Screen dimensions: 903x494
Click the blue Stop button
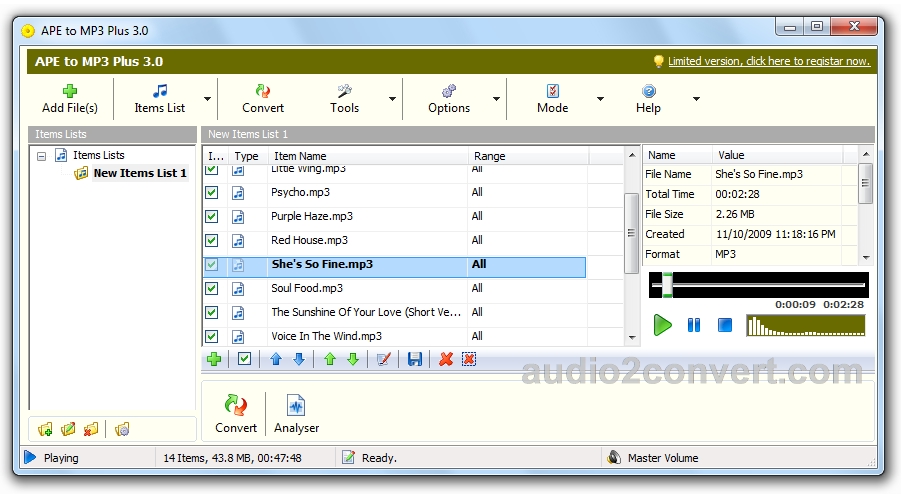724,325
